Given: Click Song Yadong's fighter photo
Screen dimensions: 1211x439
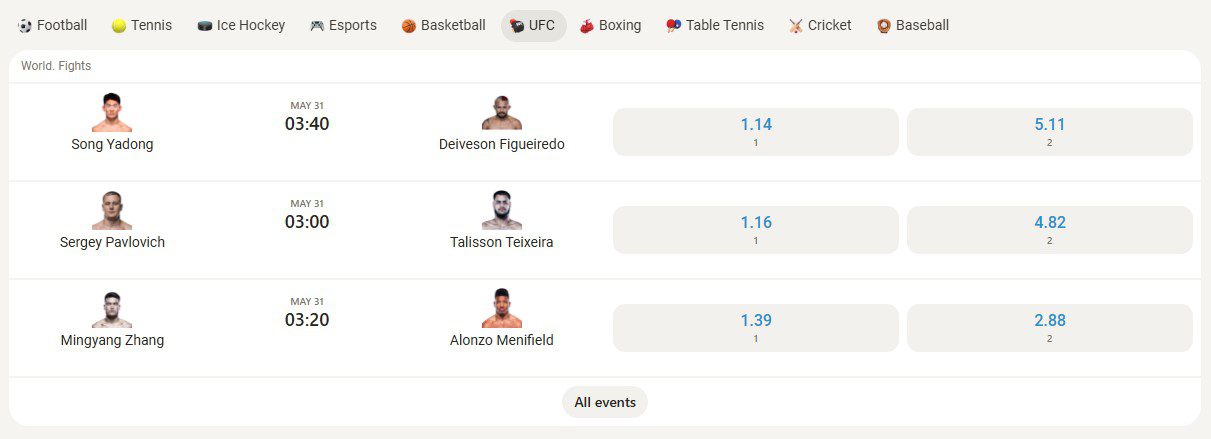Looking at the screenshot, I should [112, 112].
